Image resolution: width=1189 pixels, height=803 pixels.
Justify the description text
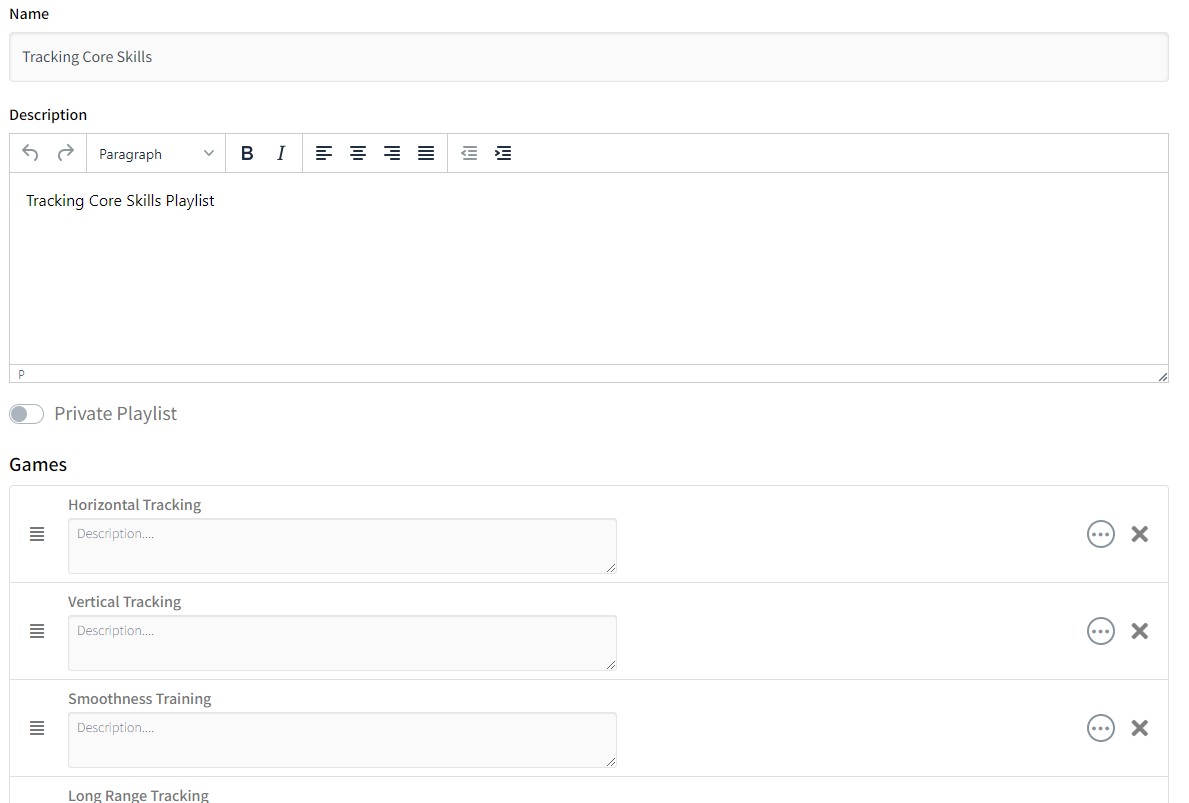tap(426, 153)
